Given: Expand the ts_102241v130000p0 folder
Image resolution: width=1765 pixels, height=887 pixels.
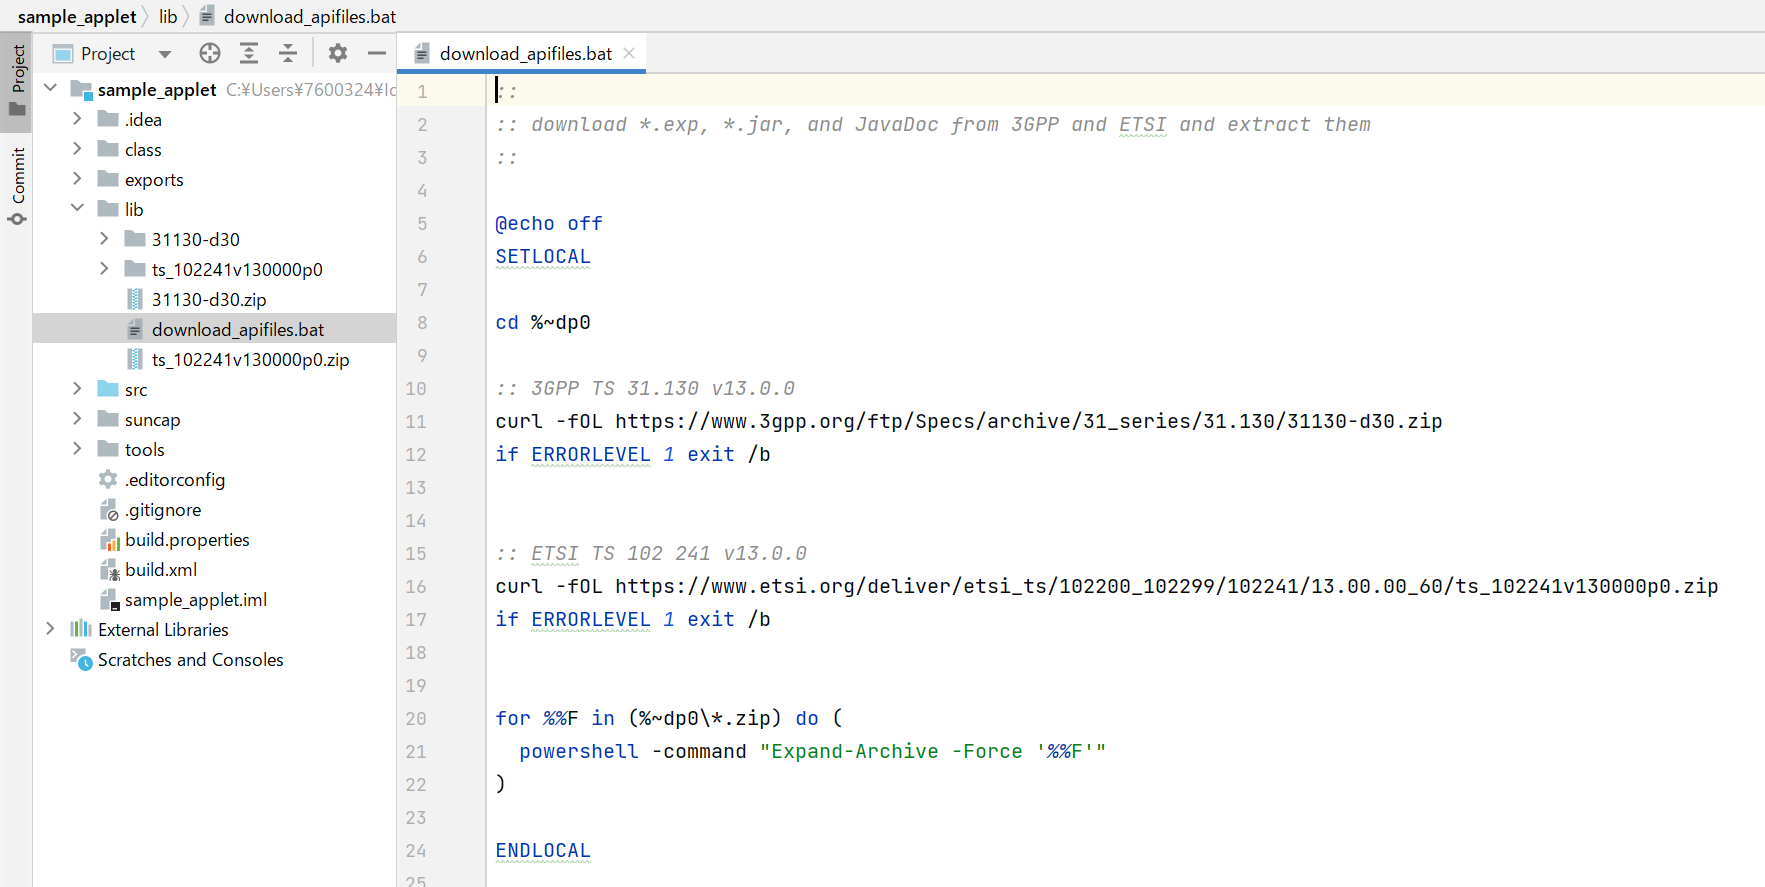Looking at the screenshot, I should point(104,269).
